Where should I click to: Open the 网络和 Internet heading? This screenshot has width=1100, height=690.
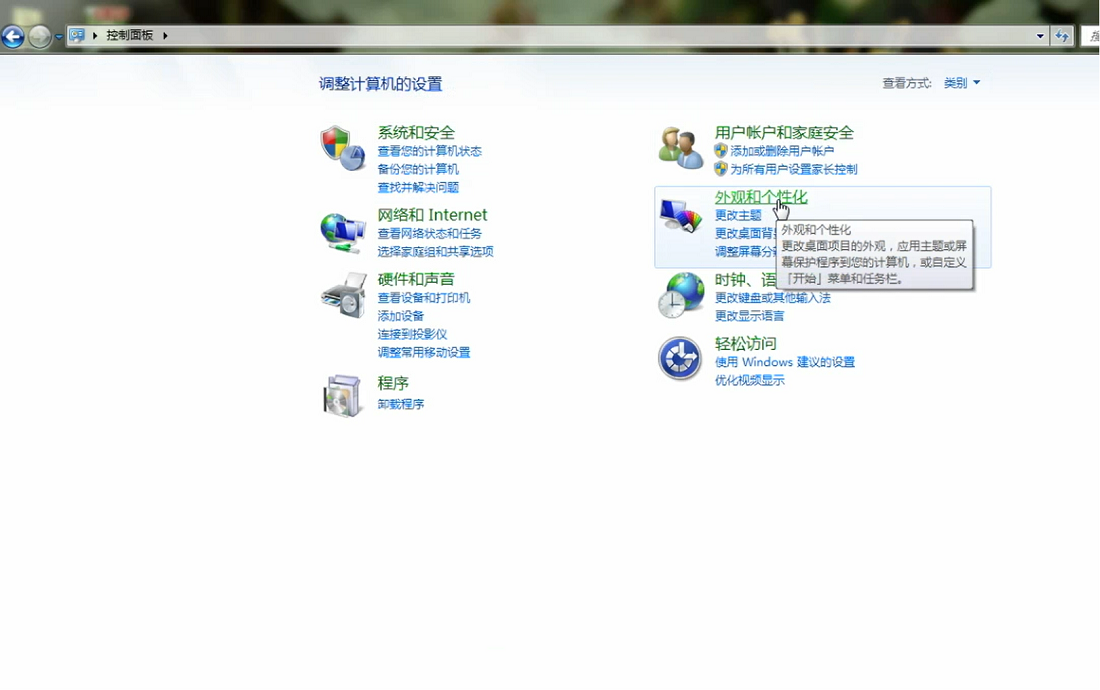432,215
